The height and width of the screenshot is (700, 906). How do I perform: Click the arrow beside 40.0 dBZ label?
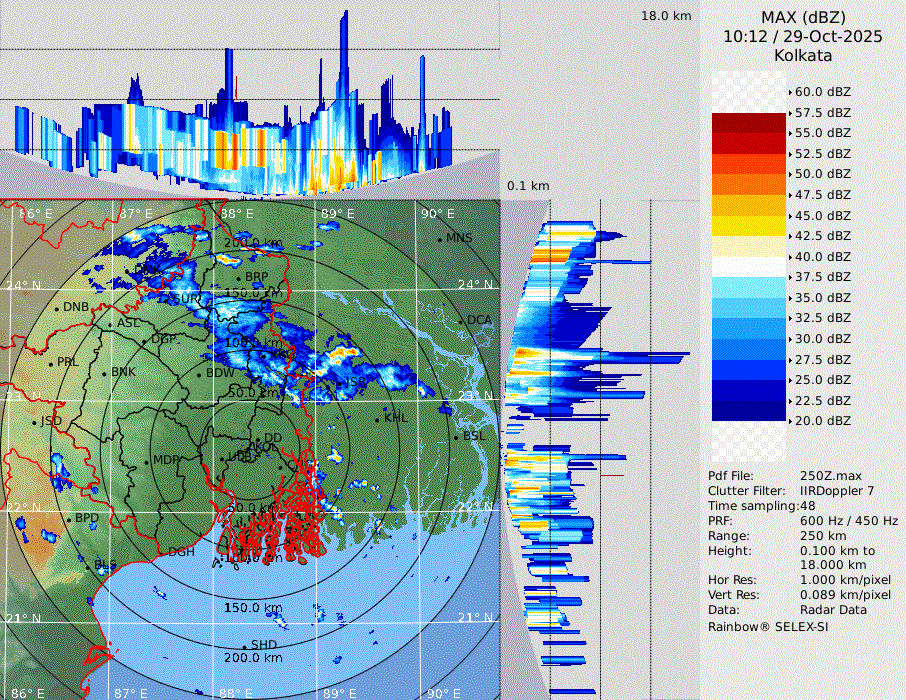[x=790, y=257]
